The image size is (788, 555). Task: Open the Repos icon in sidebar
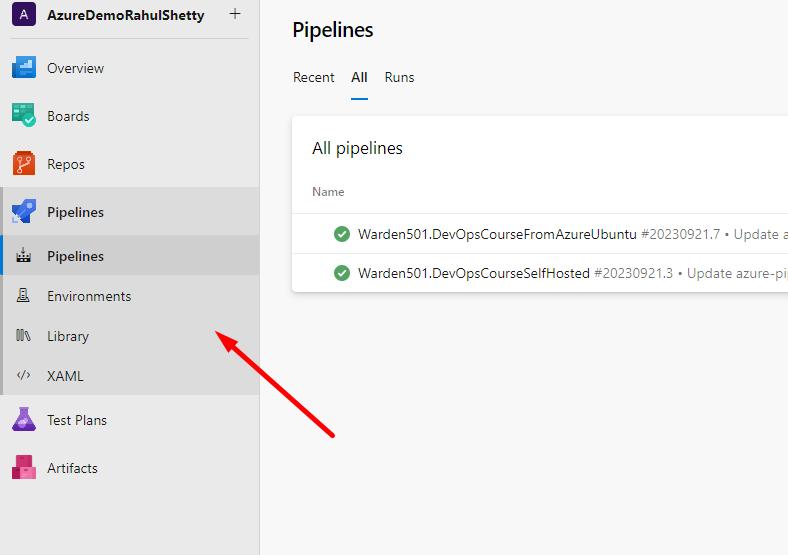click(x=24, y=163)
